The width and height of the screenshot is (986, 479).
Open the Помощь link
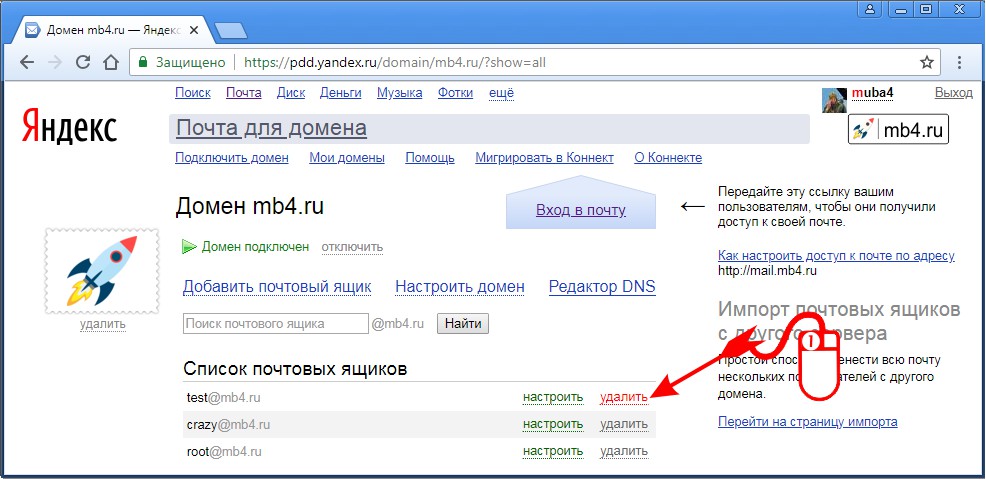coord(430,158)
